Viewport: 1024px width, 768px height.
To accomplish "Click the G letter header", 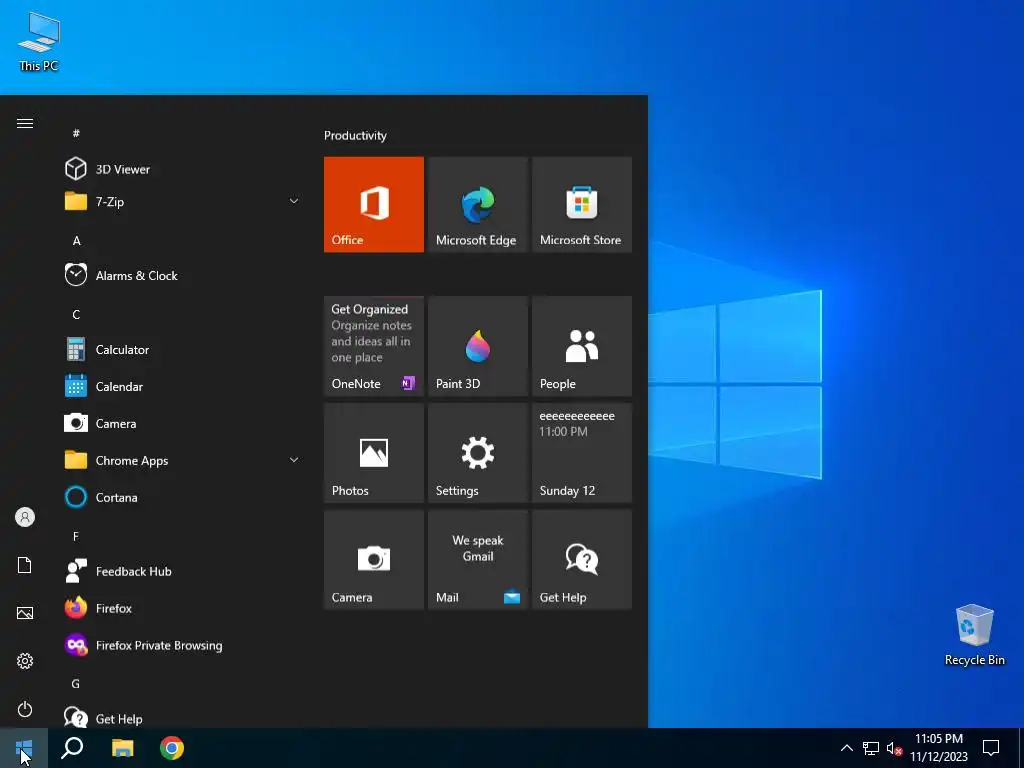I will click(76, 684).
